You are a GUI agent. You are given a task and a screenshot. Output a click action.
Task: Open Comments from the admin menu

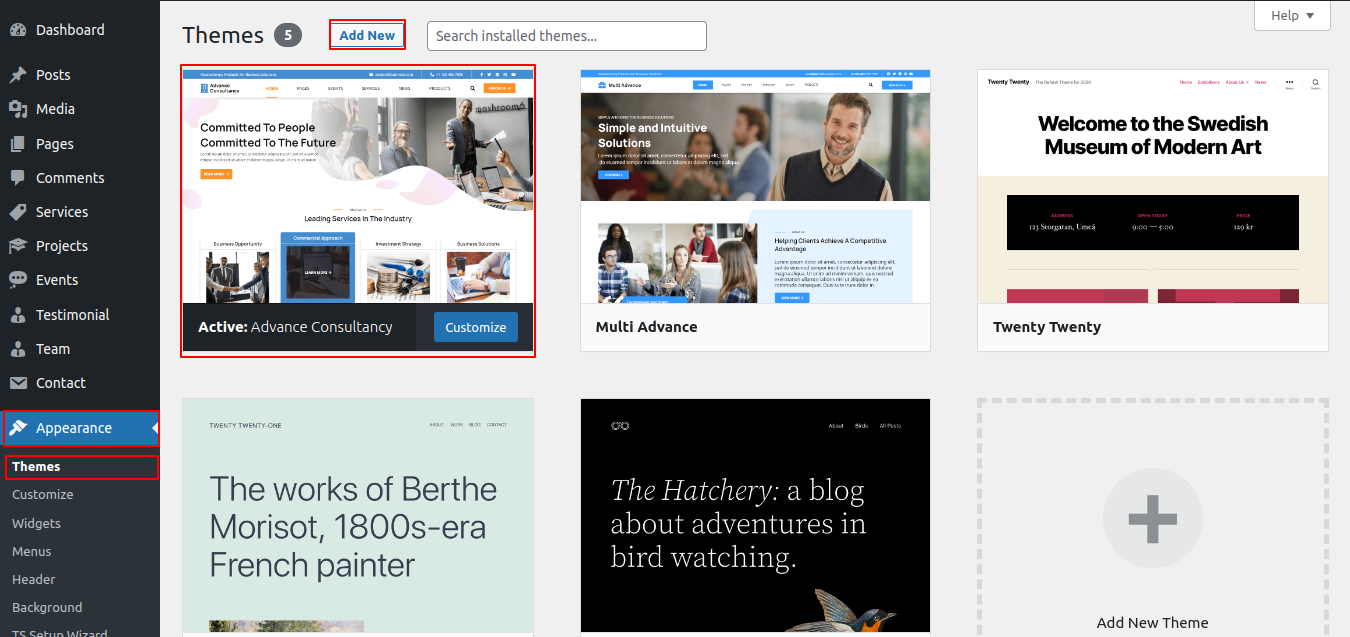pyautogui.click(x=80, y=178)
